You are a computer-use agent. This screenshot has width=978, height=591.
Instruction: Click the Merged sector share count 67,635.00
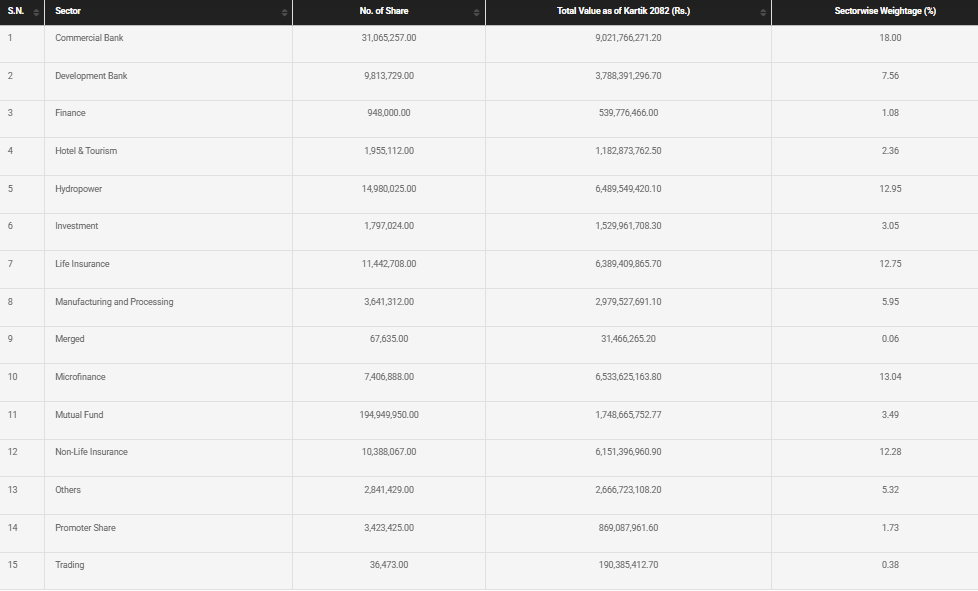coord(389,339)
